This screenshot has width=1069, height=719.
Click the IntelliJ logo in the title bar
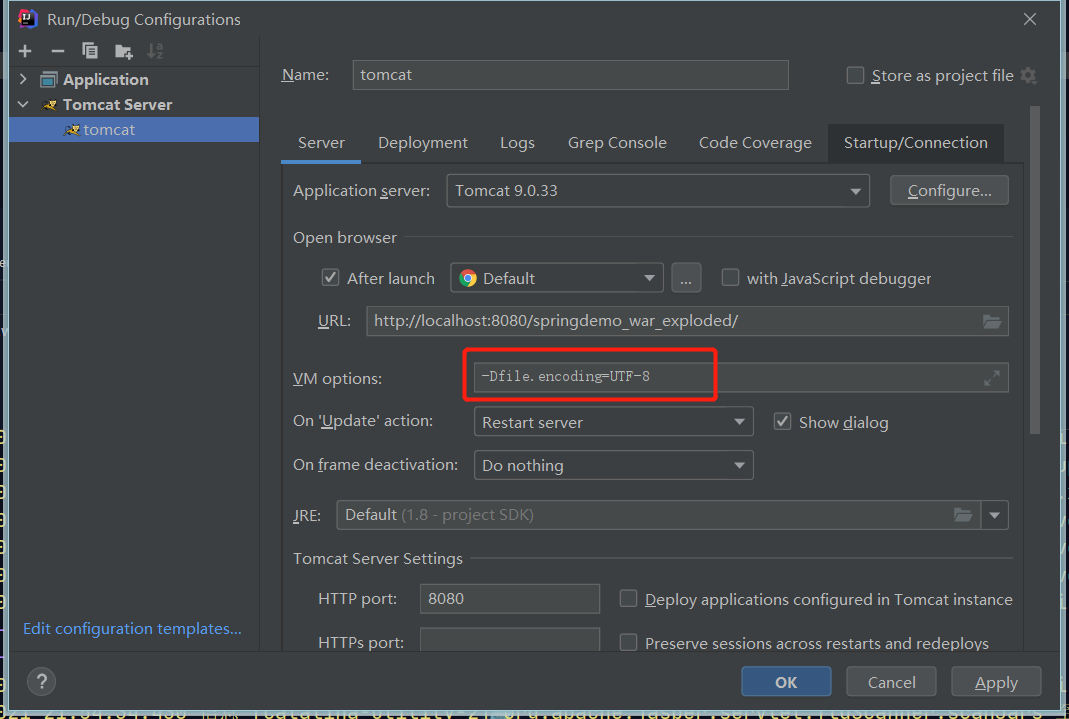[27, 19]
